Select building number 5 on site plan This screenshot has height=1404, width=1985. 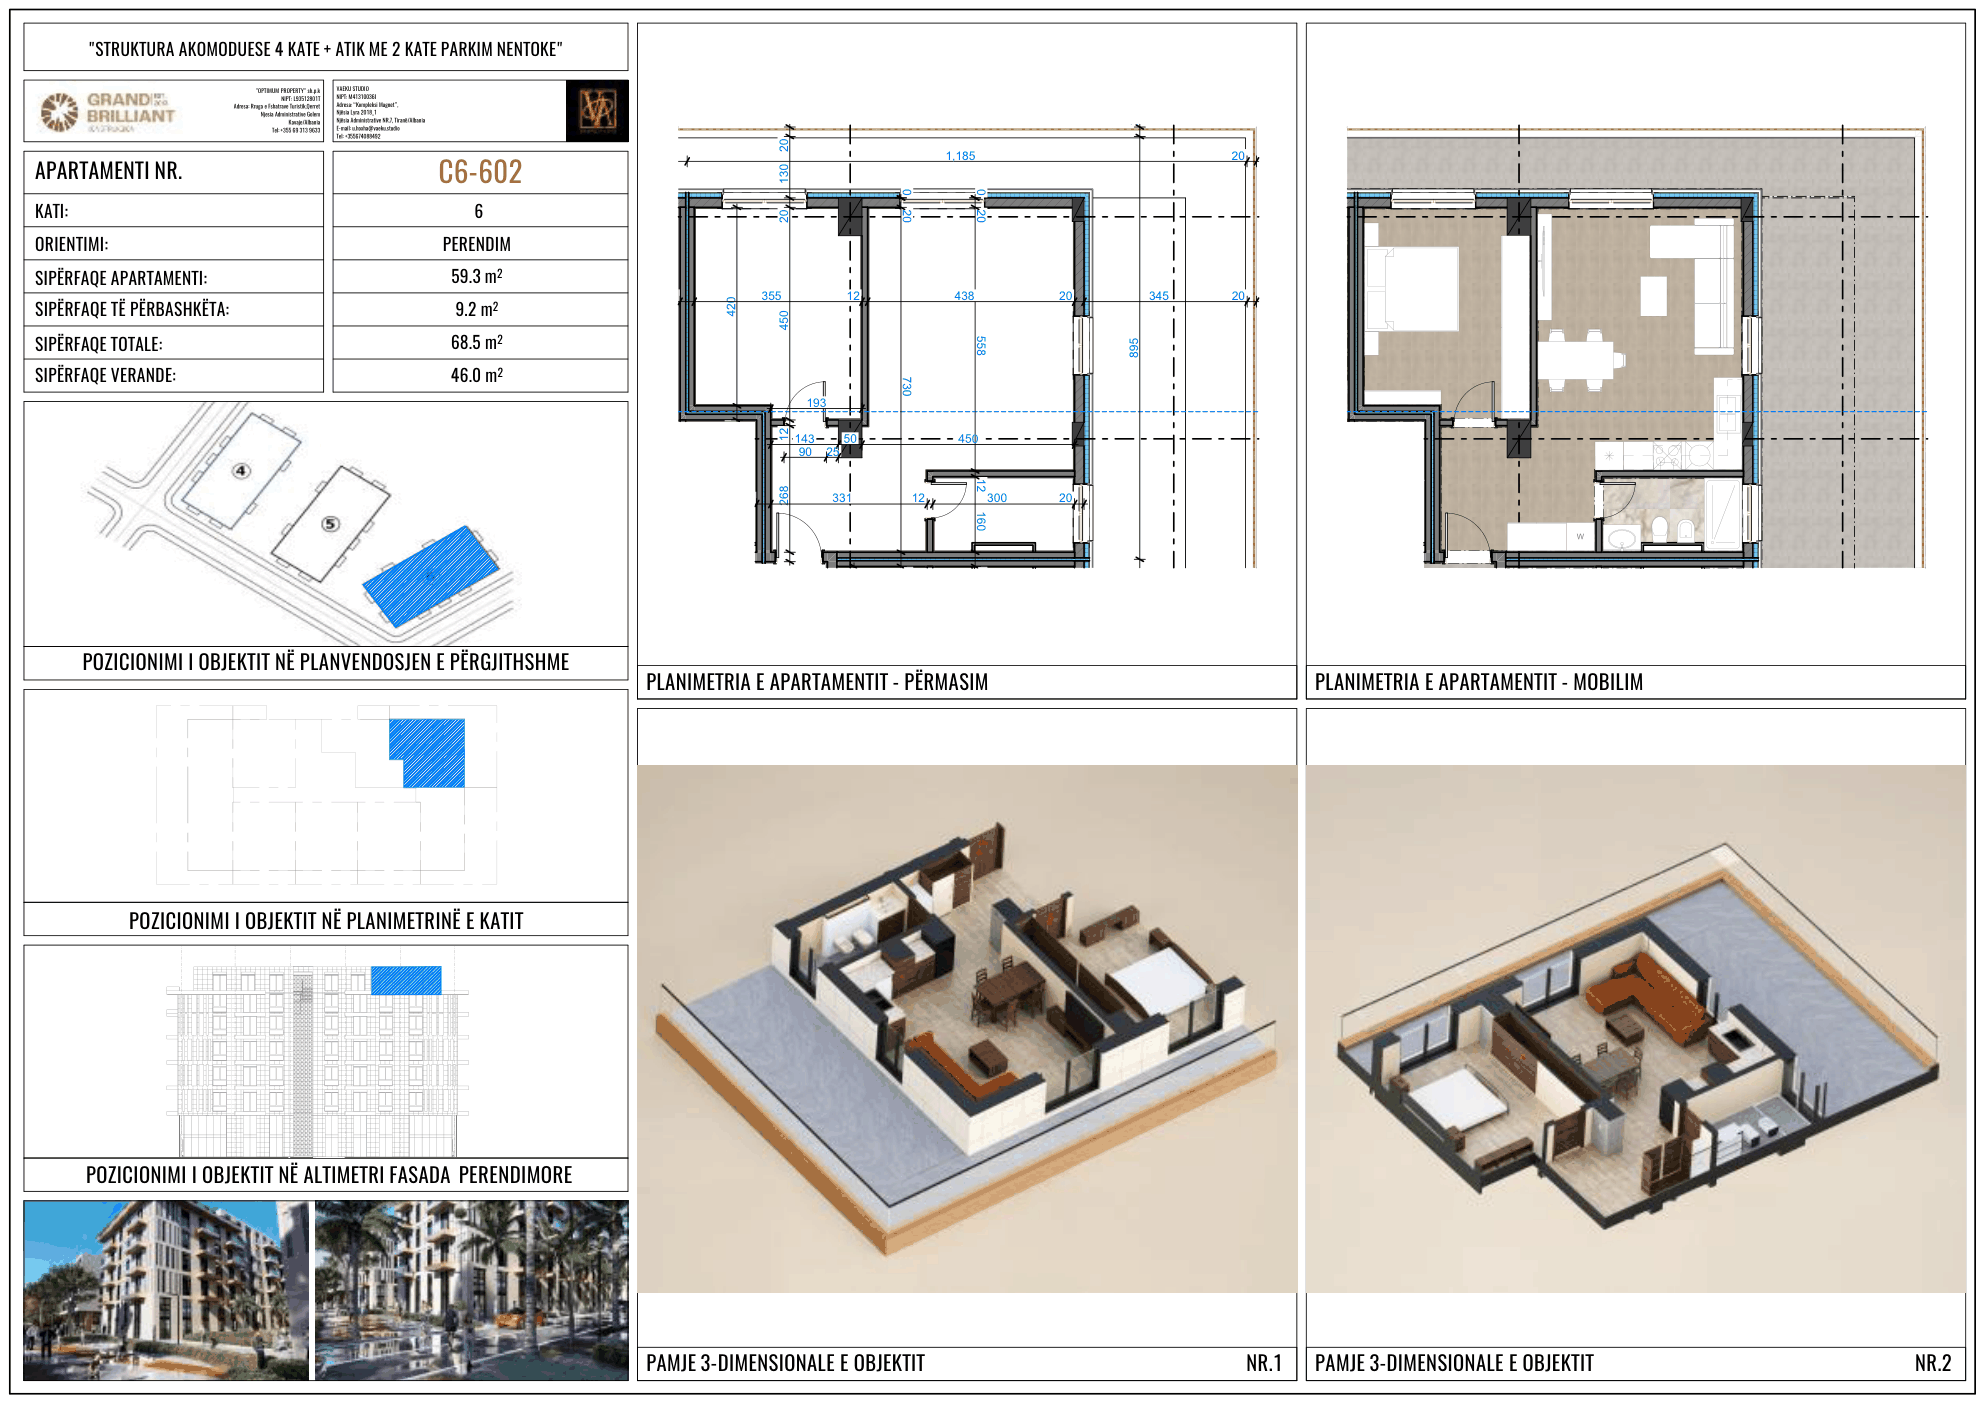(x=330, y=524)
